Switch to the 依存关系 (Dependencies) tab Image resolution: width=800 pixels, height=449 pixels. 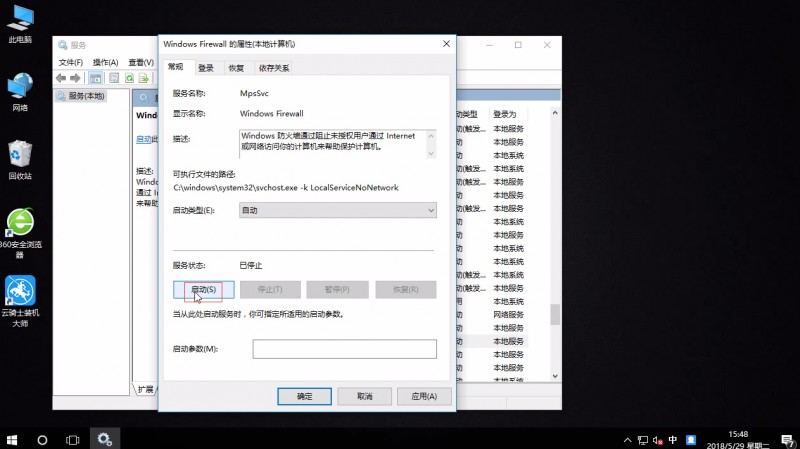click(273, 68)
